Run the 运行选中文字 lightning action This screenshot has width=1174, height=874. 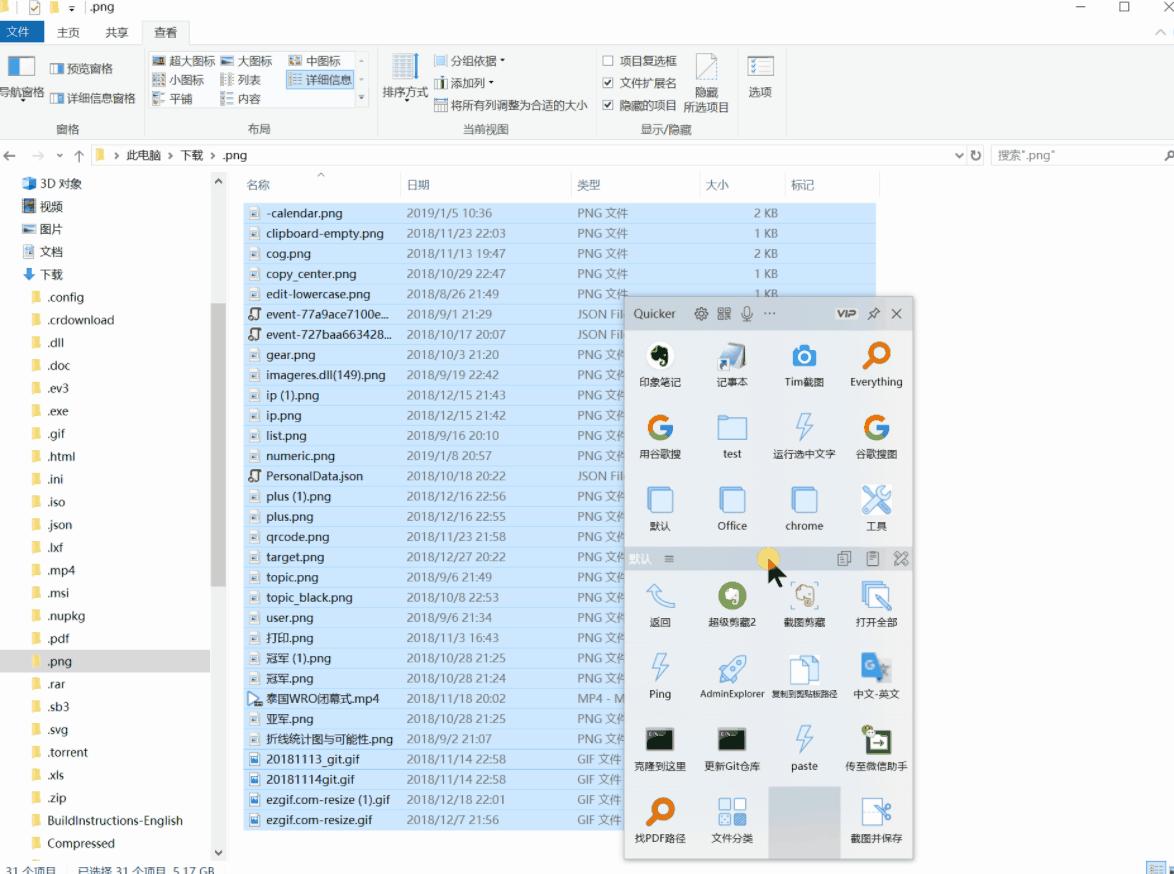tap(803, 436)
